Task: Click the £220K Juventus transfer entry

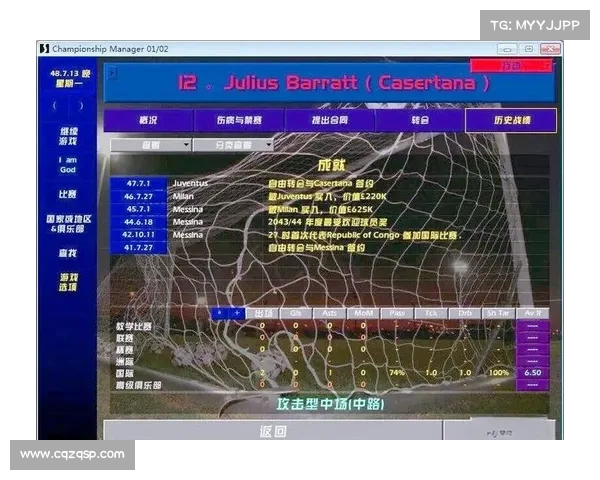Action: click(327, 197)
